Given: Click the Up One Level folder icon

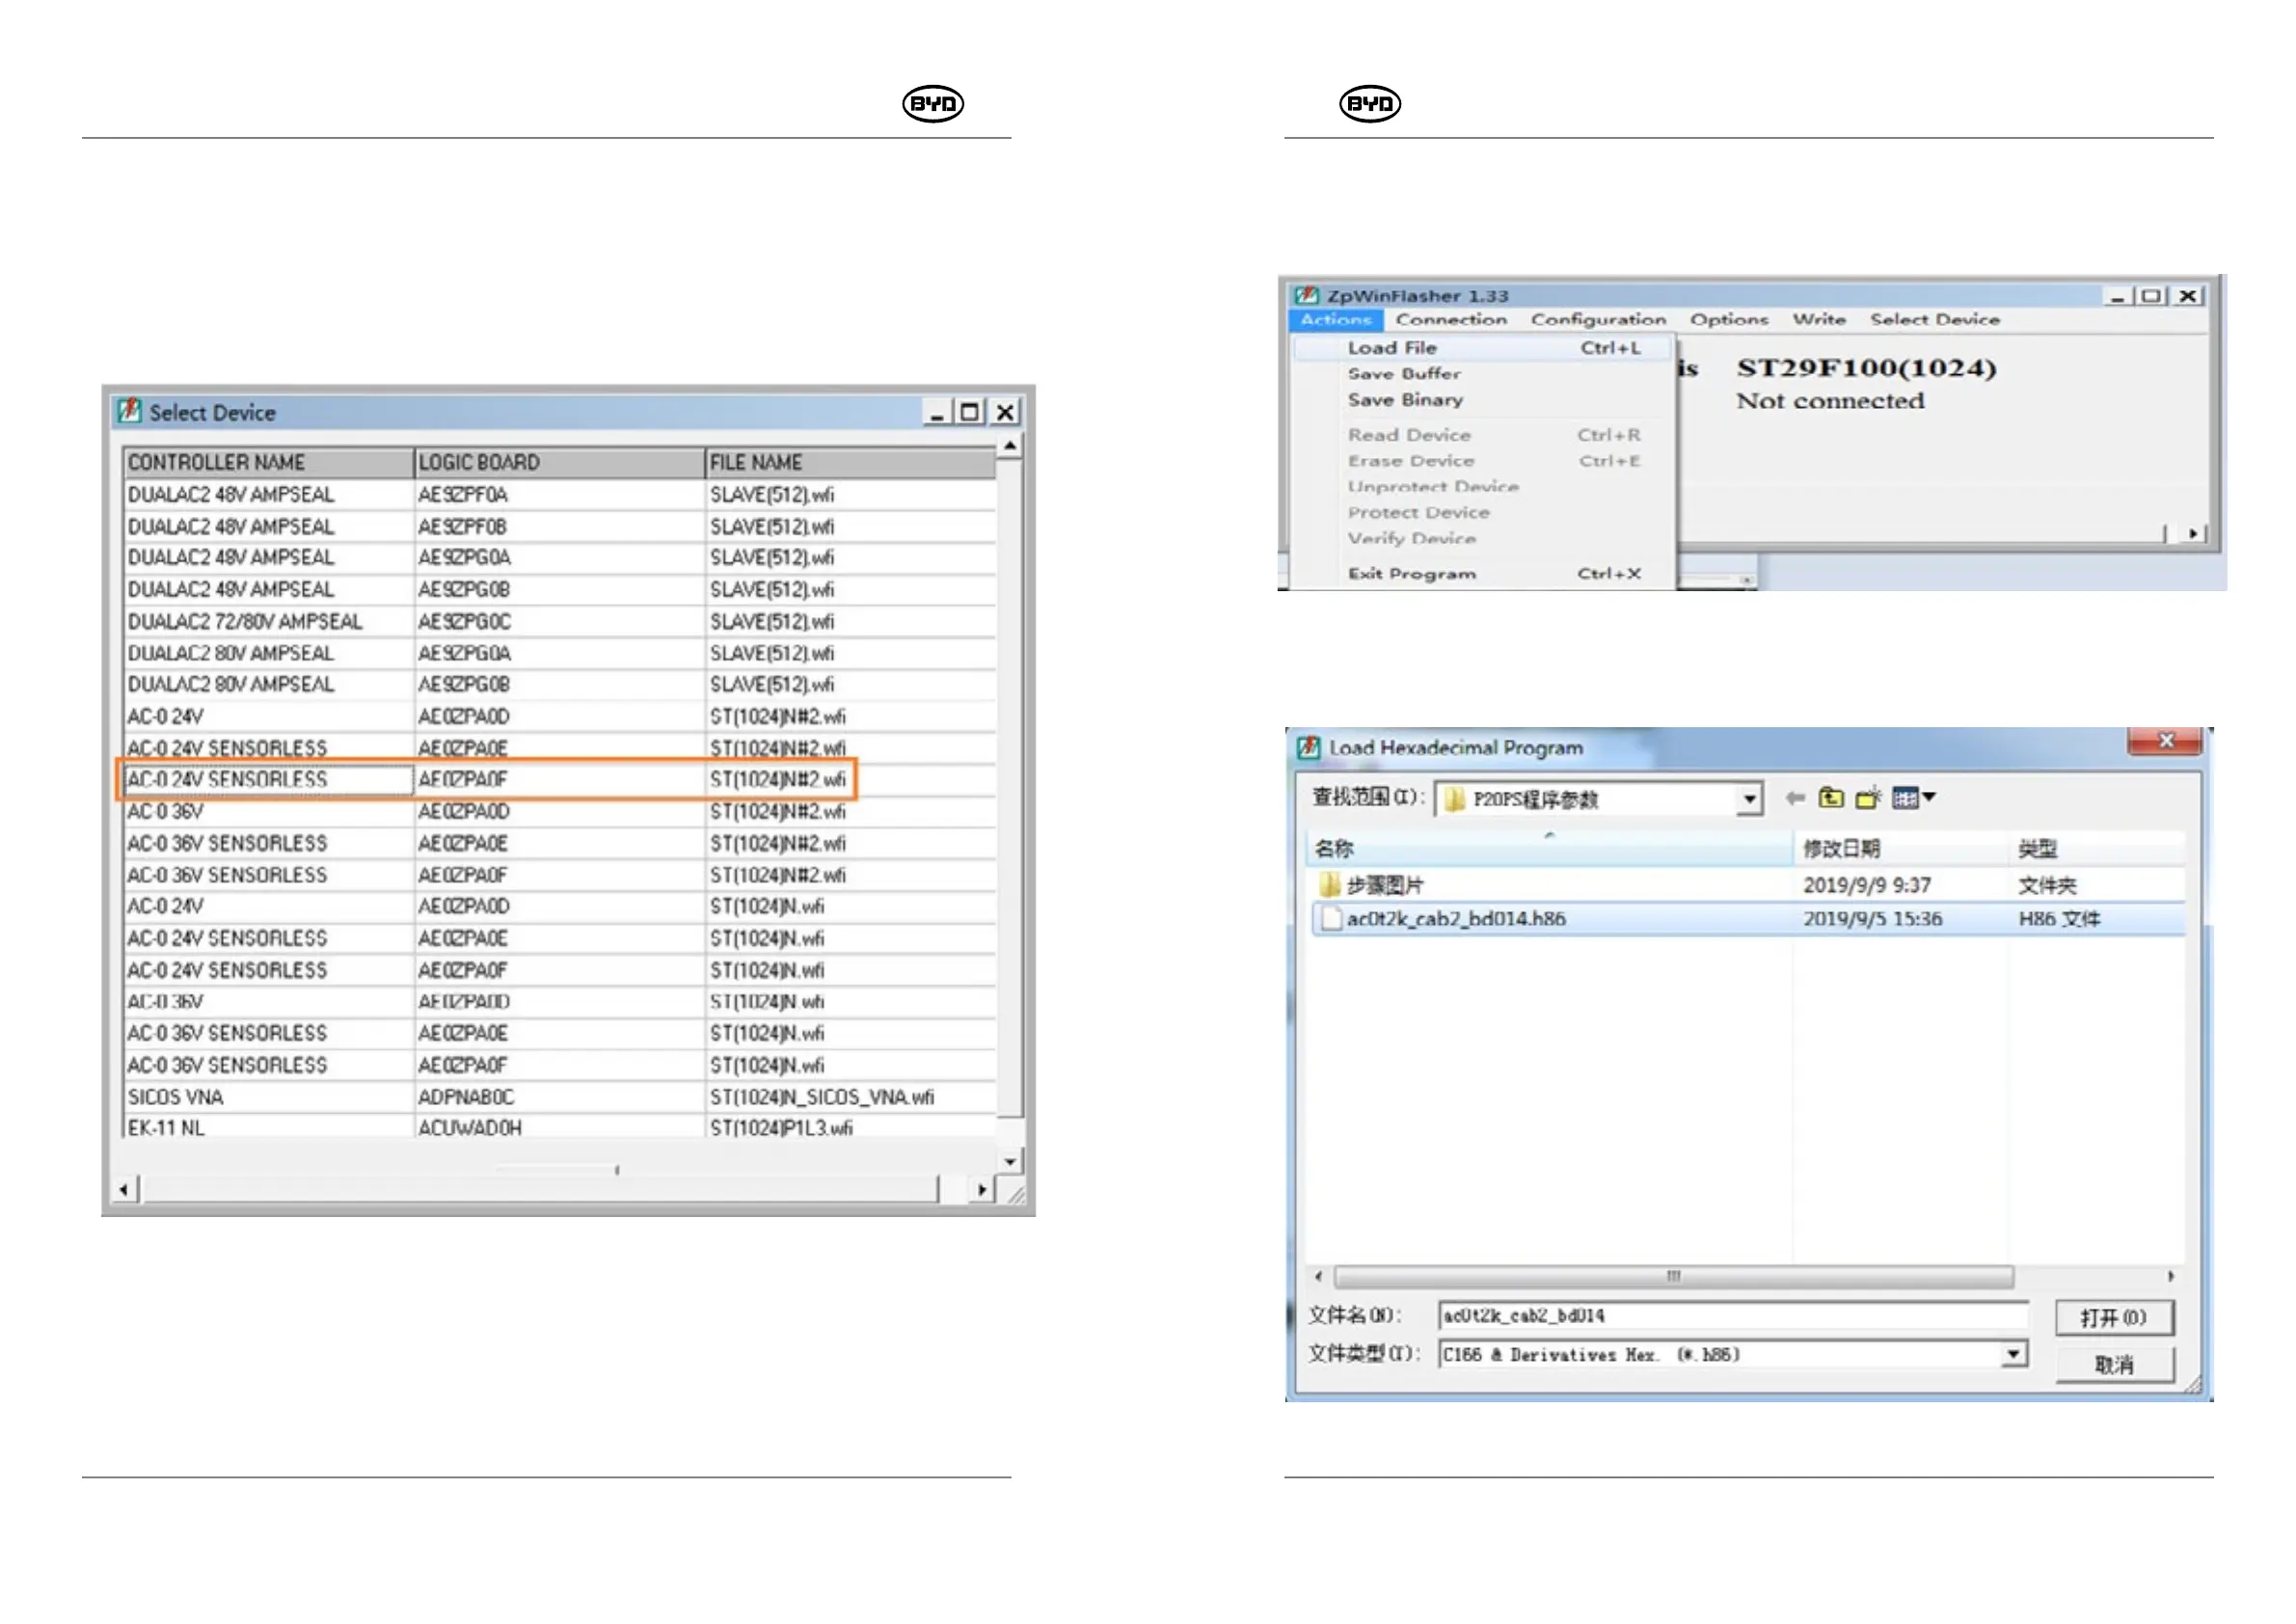Looking at the screenshot, I should [1831, 798].
